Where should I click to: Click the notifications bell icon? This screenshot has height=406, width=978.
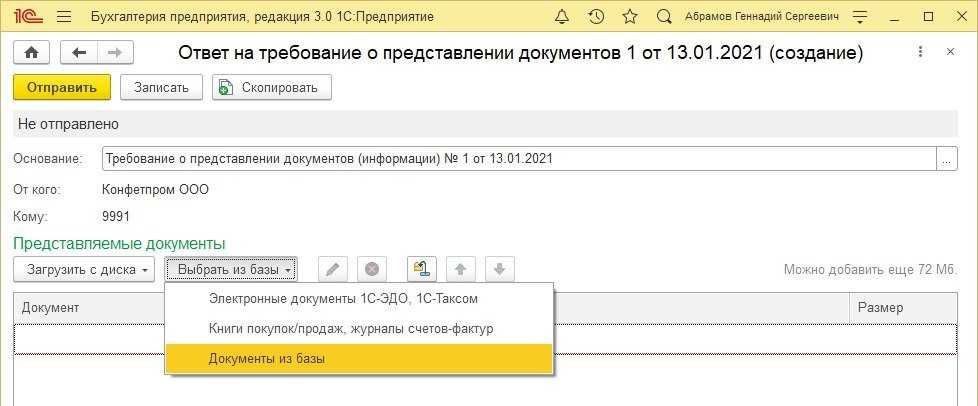(x=562, y=17)
